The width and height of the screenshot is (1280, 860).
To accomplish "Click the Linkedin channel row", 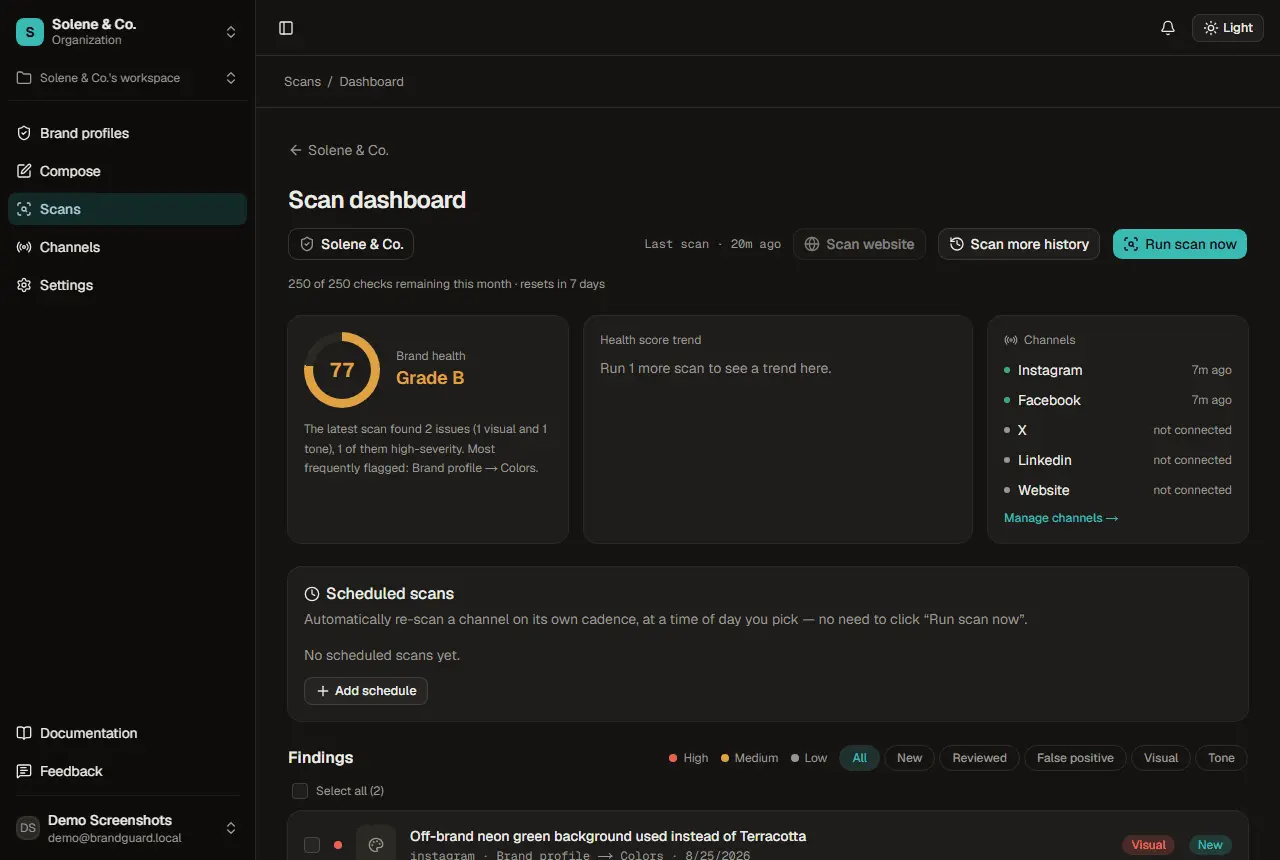I will pos(1118,460).
